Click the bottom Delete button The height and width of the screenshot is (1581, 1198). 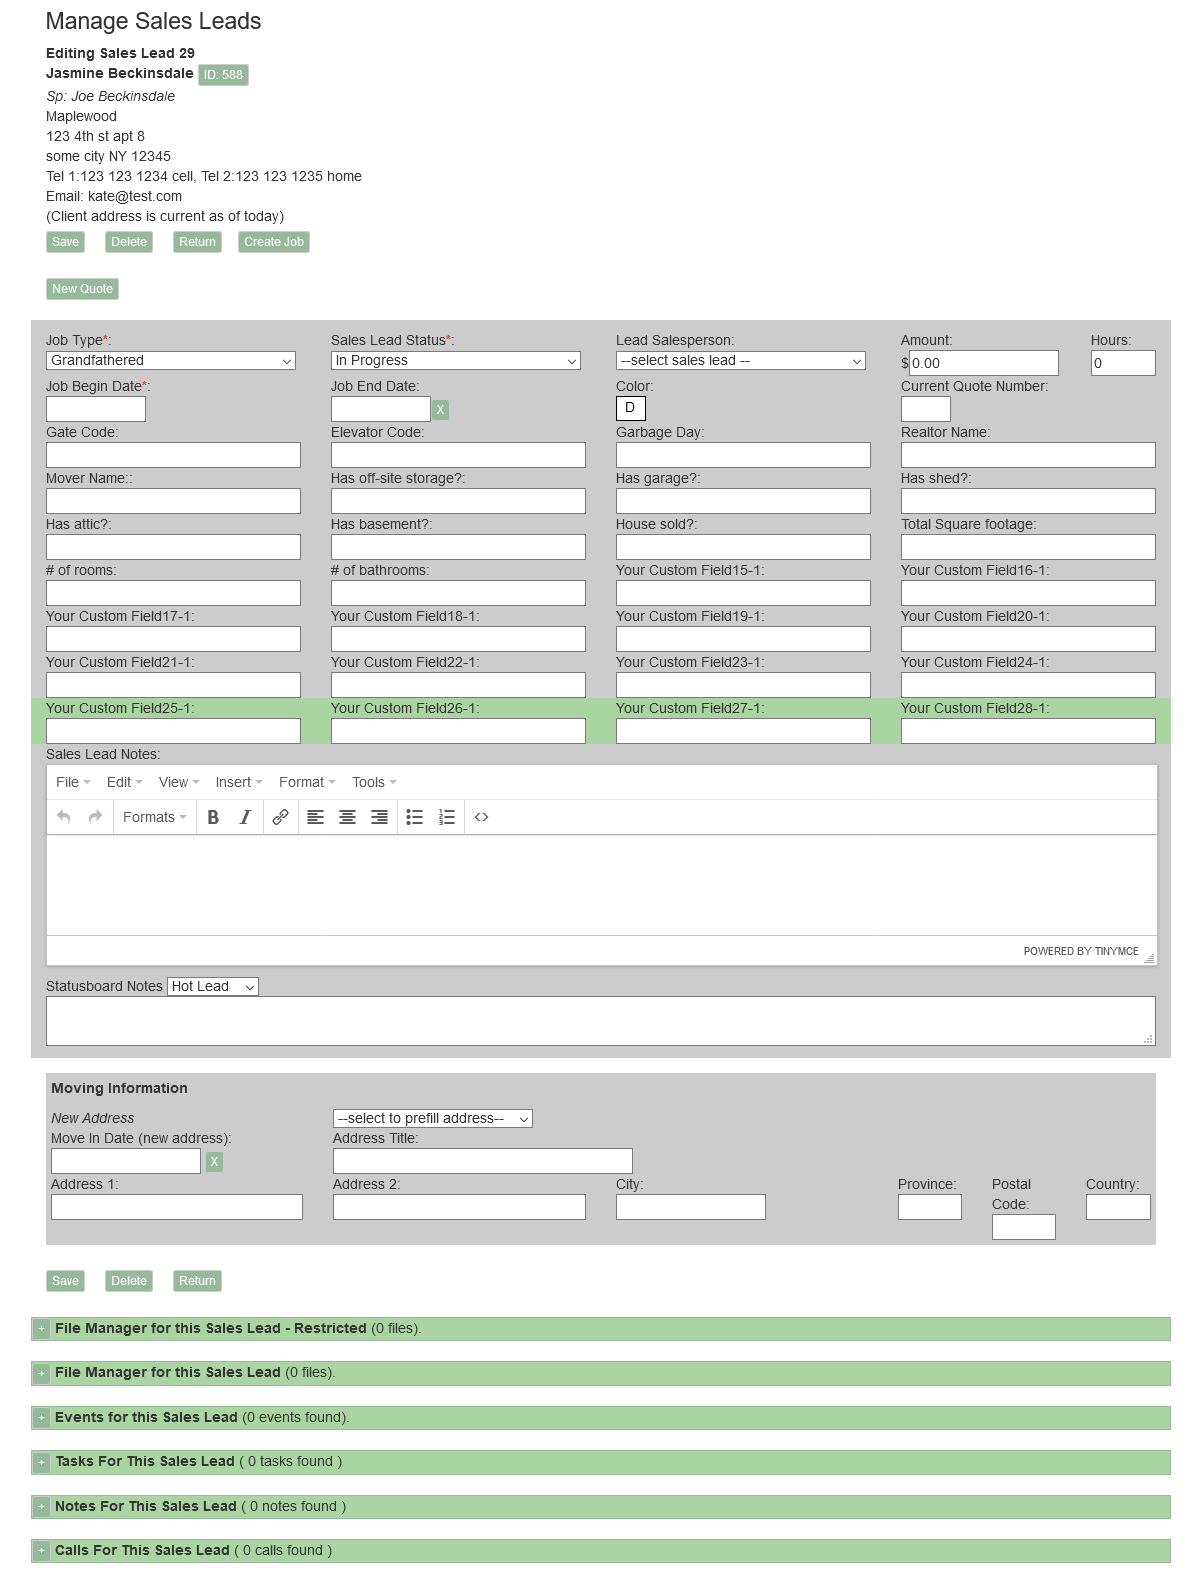129,1281
